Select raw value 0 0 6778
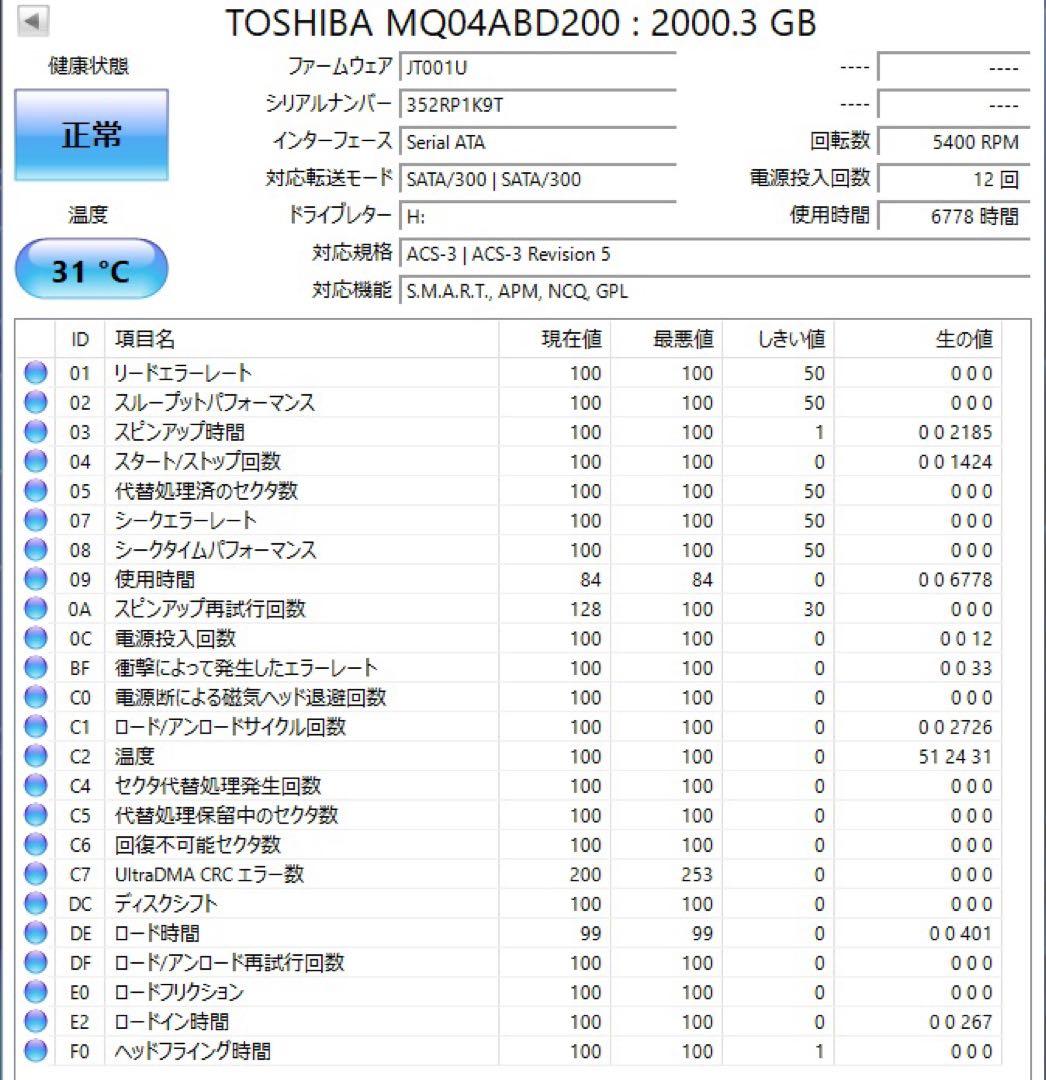Screen dimensions: 1046x1080 [955, 579]
